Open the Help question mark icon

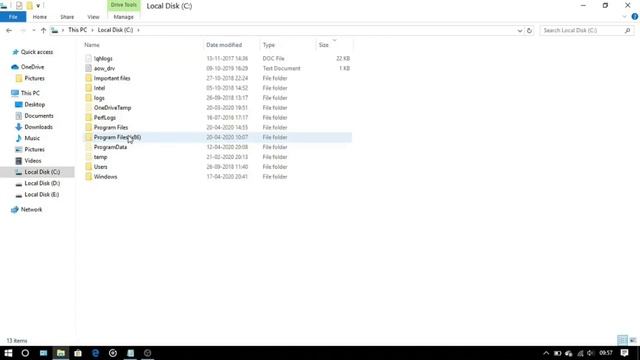(635, 17)
